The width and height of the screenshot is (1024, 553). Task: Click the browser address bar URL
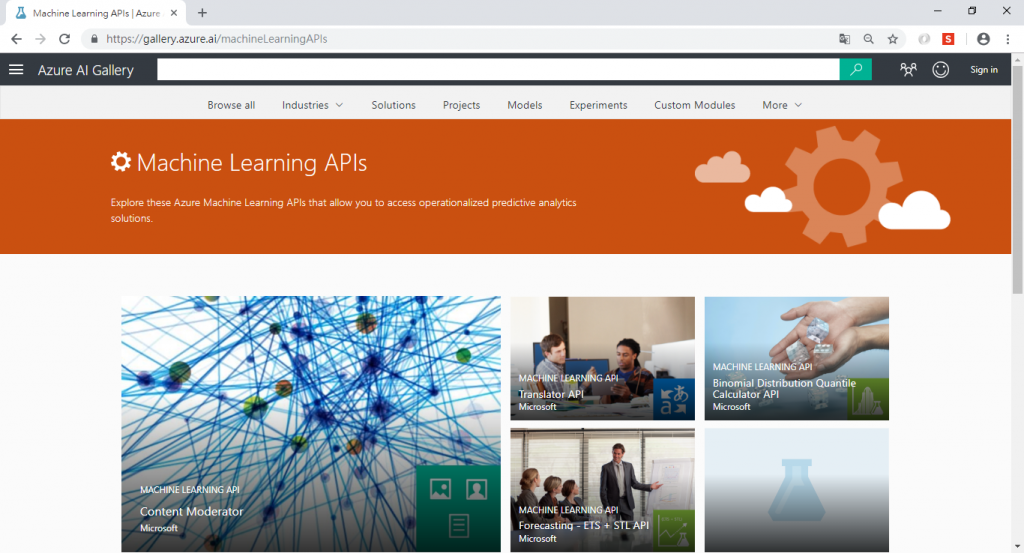217,39
